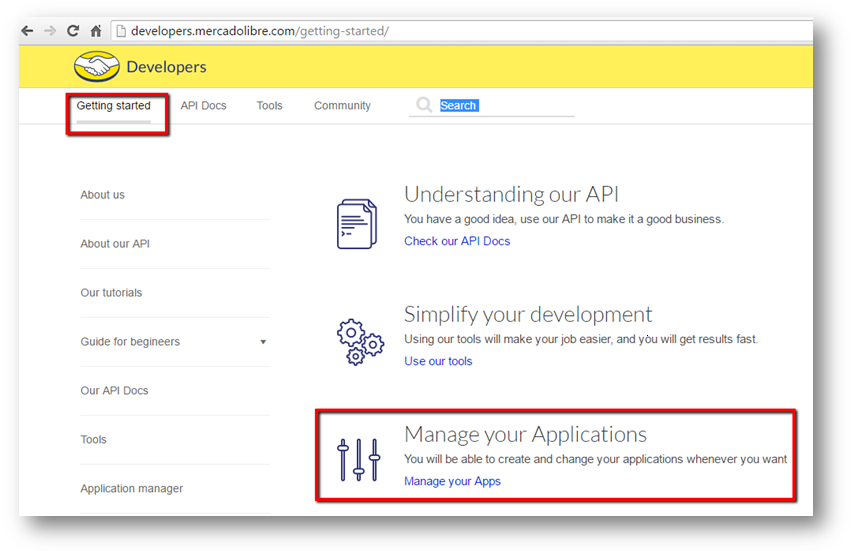This screenshot has width=854, height=551.
Task: Click the browser back arrow
Action: pos(27,31)
